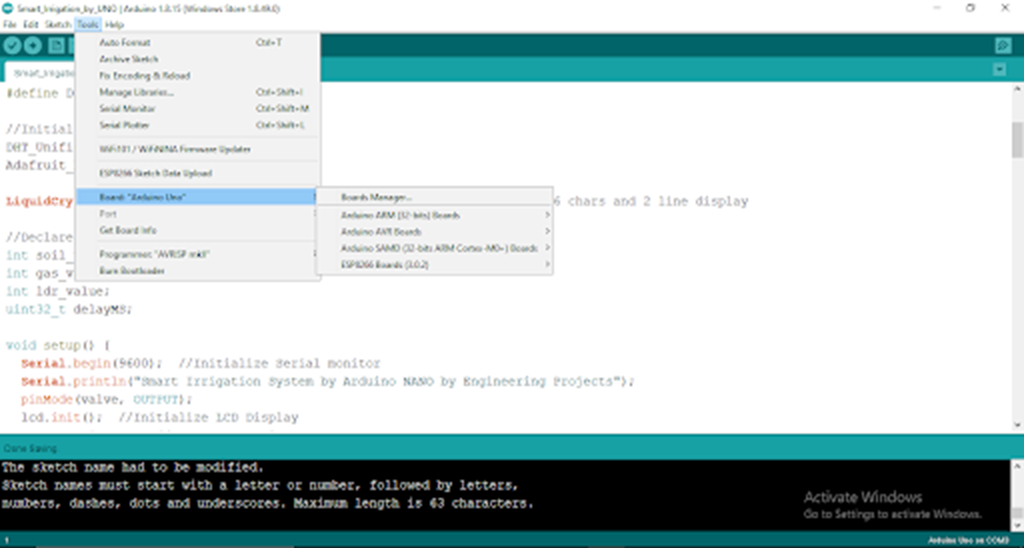Click the "int ldr_value;" line
This screenshot has width=1024, height=548.
pos(57,291)
